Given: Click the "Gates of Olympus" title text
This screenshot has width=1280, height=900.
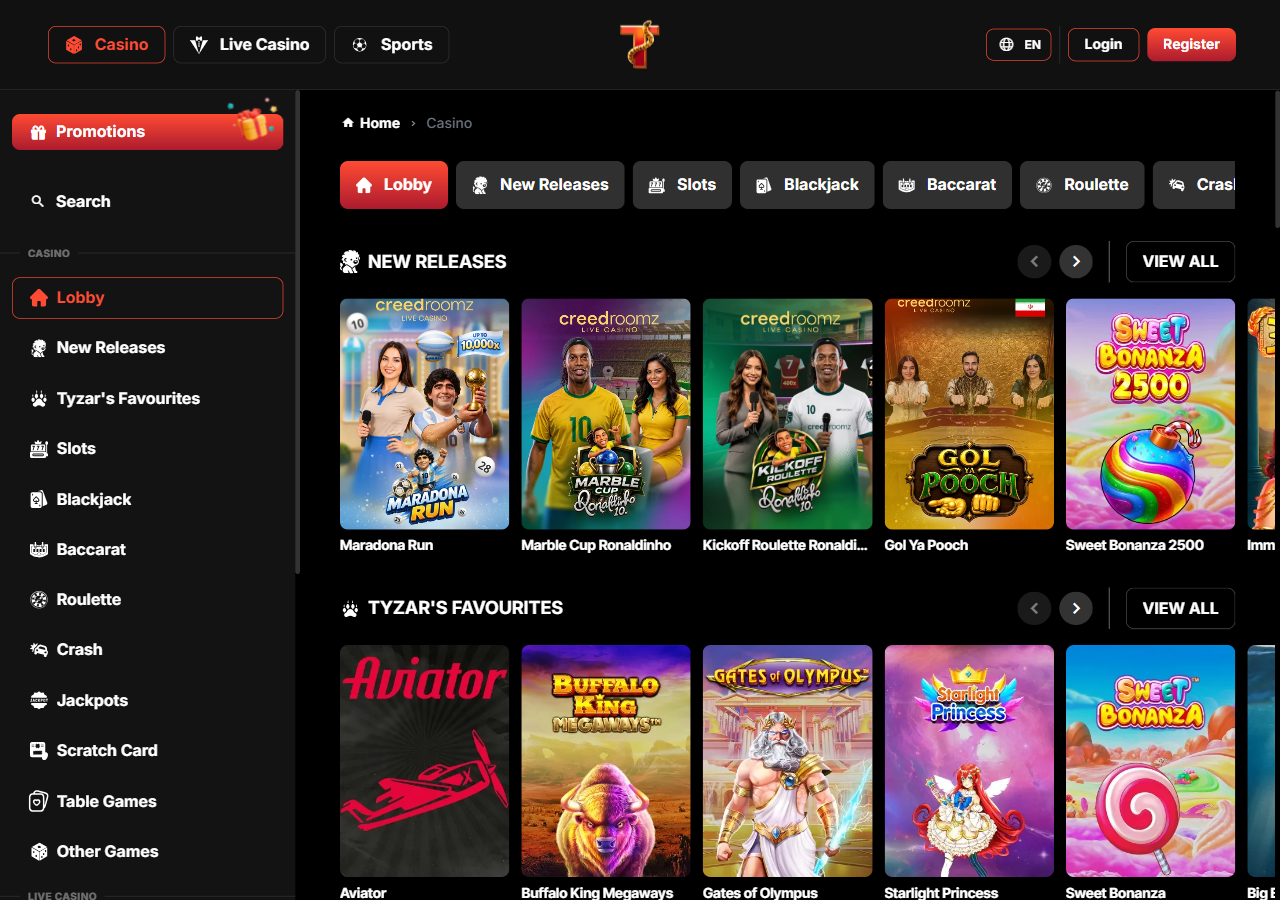Looking at the screenshot, I should pos(760,892).
